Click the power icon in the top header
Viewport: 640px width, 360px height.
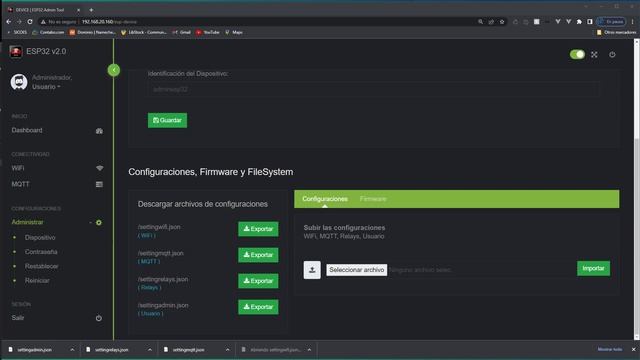tap(612, 54)
